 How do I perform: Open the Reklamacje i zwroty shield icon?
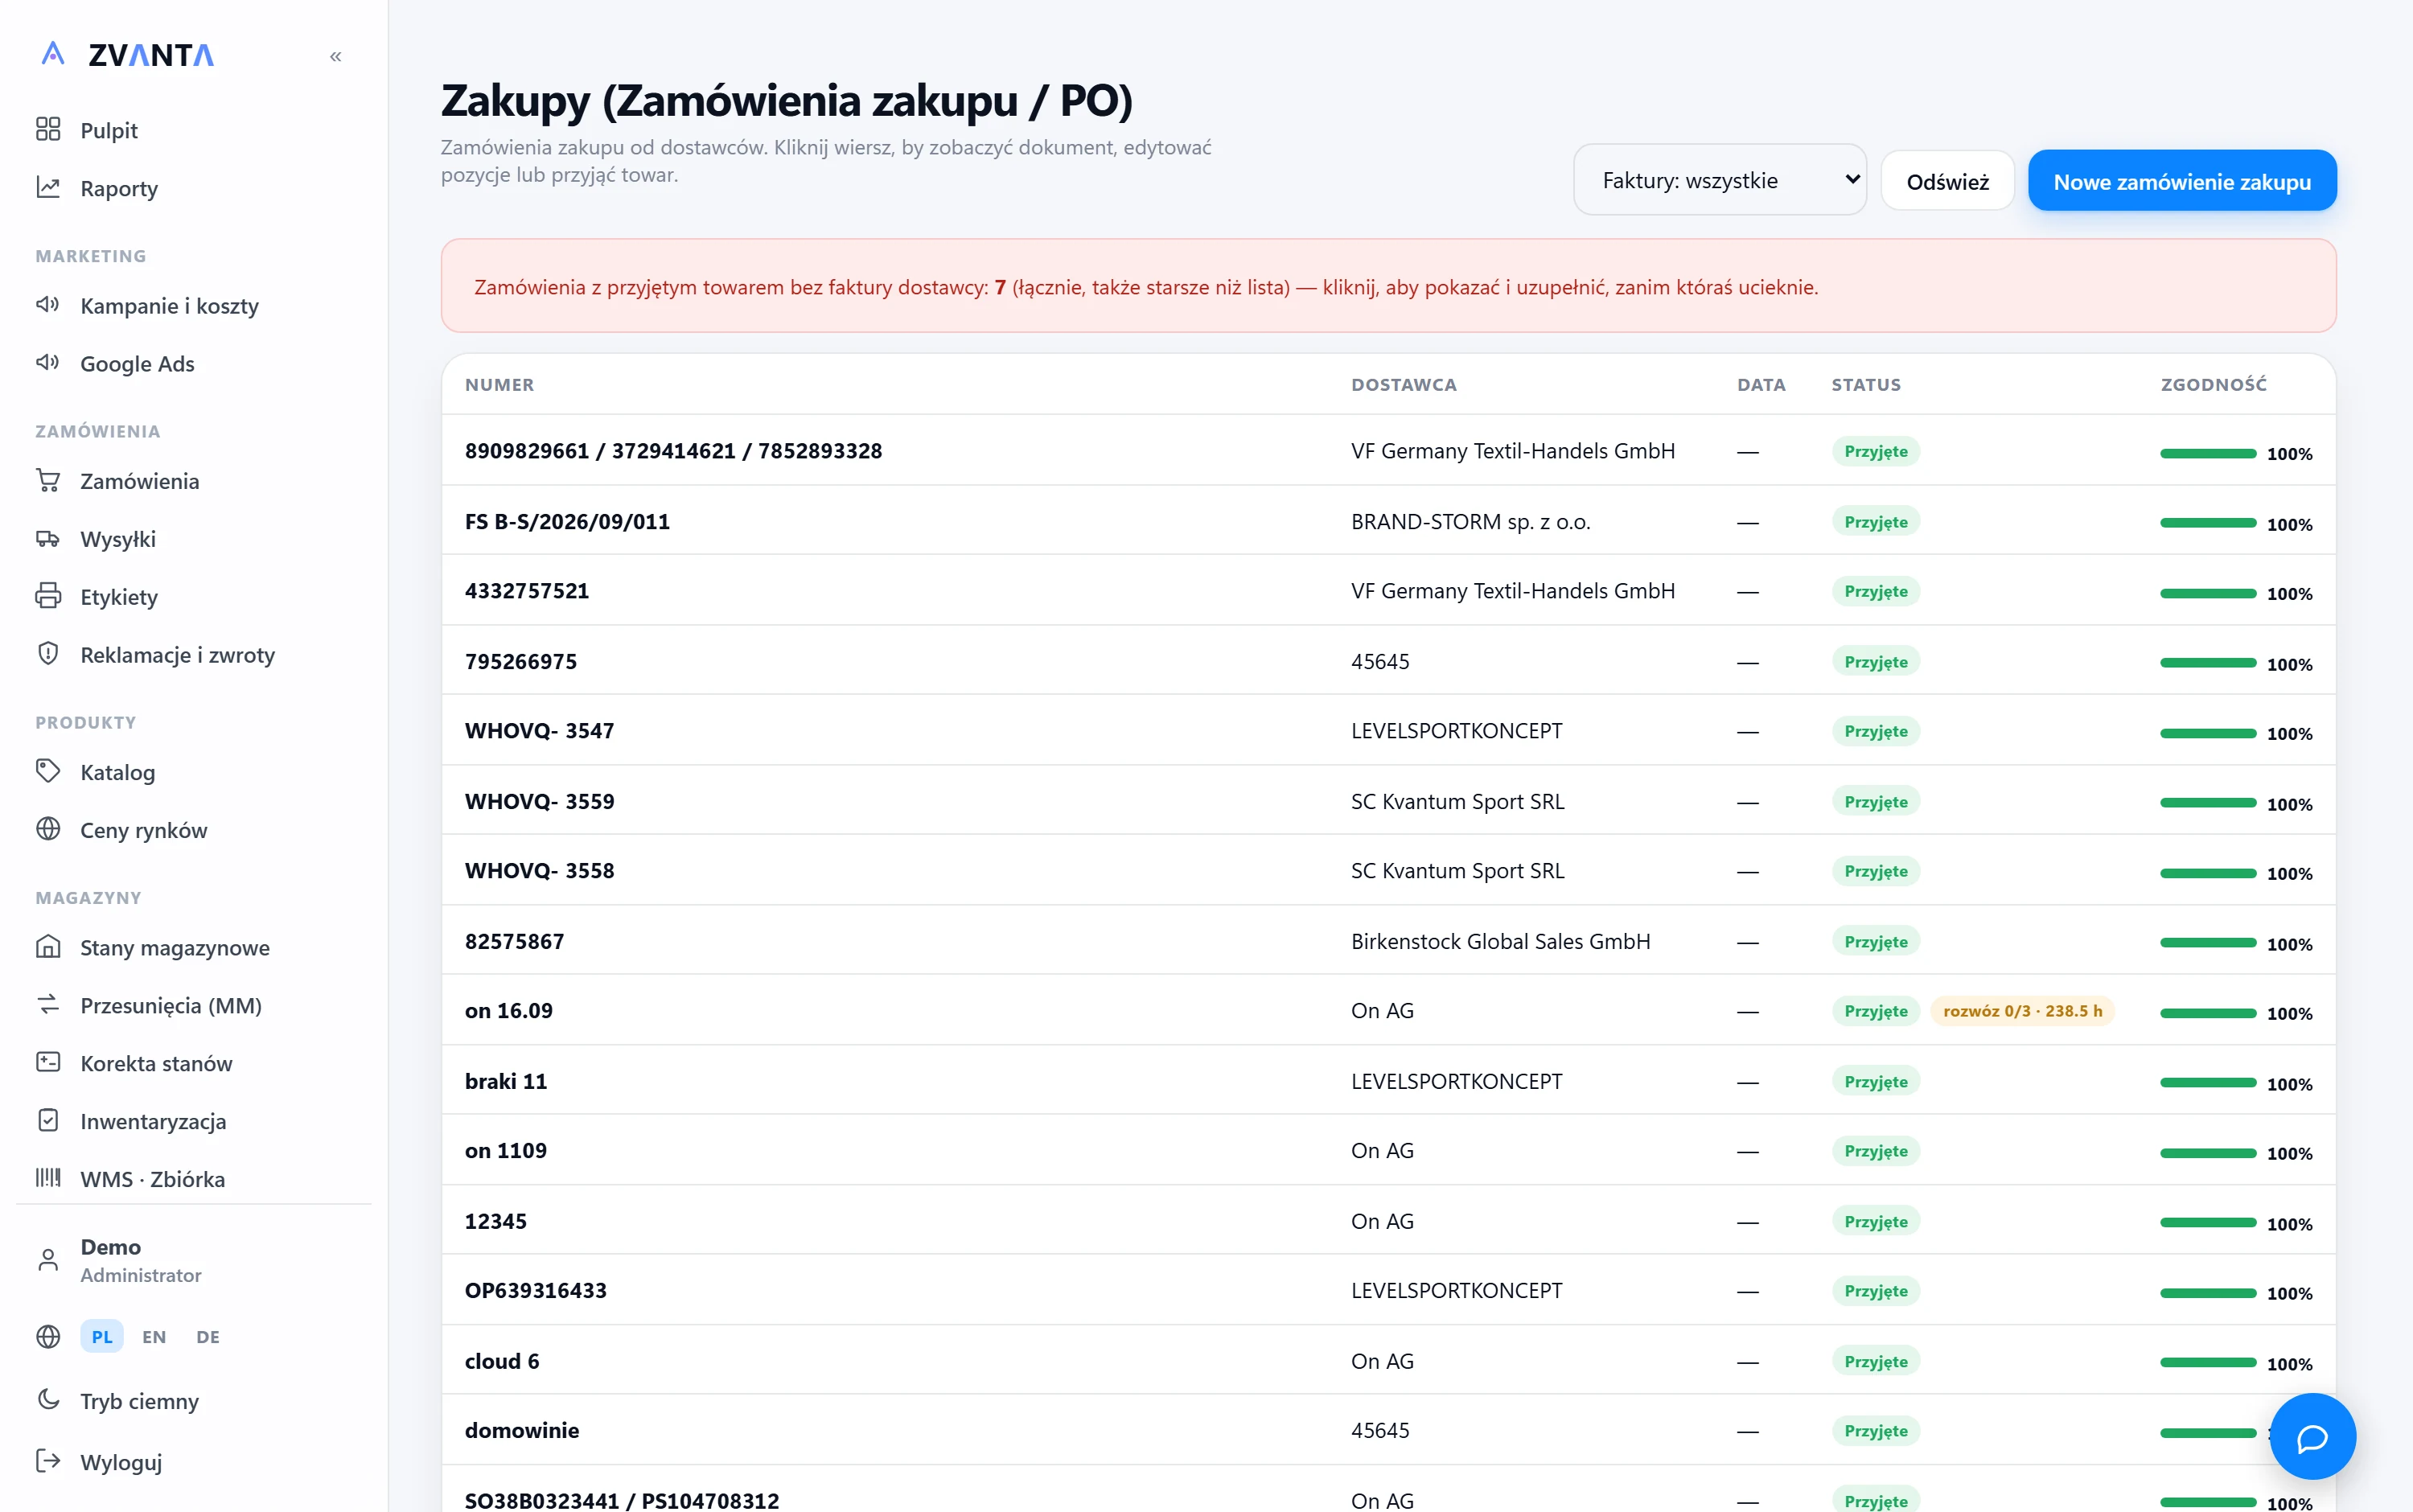pos(48,654)
